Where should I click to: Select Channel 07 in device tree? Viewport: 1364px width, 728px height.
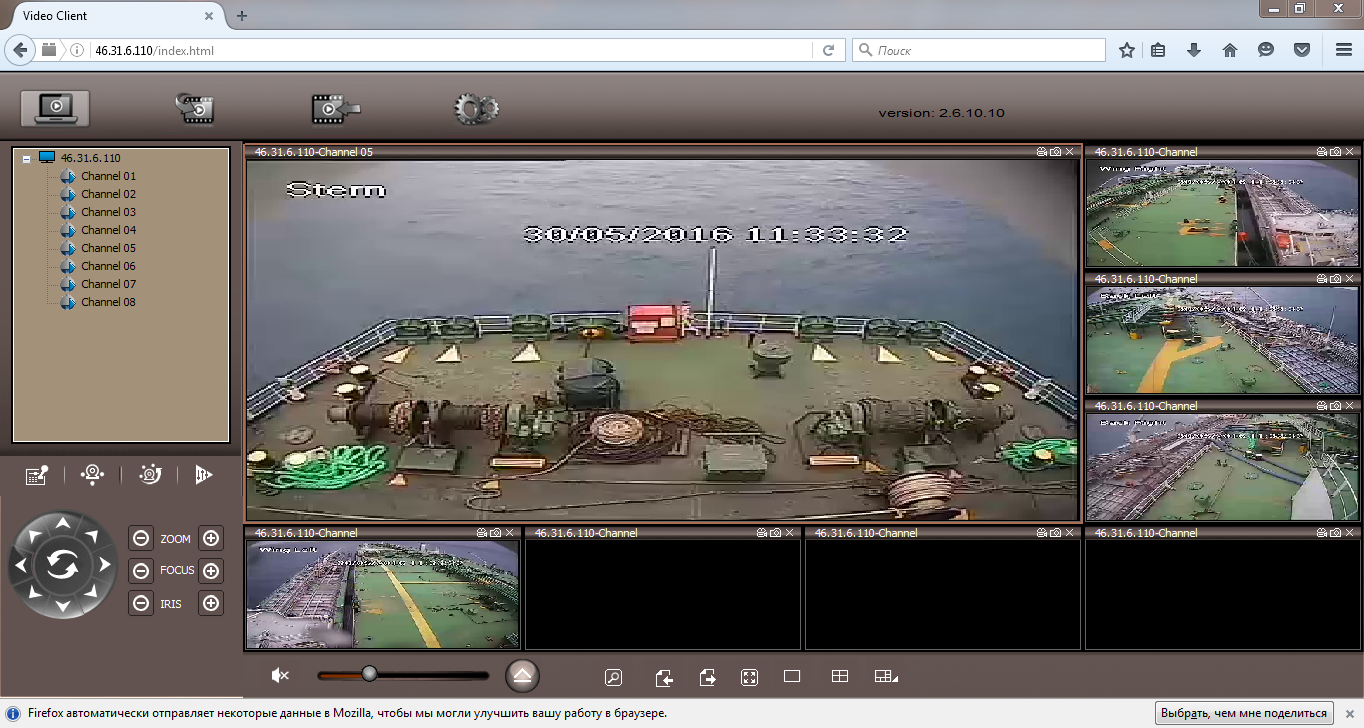click(108, 284)
